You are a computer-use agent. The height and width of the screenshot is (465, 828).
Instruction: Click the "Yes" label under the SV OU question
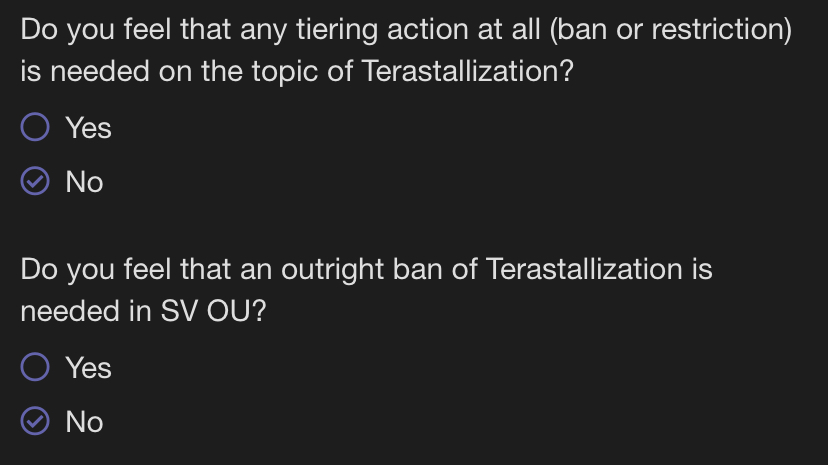point(88,368)
